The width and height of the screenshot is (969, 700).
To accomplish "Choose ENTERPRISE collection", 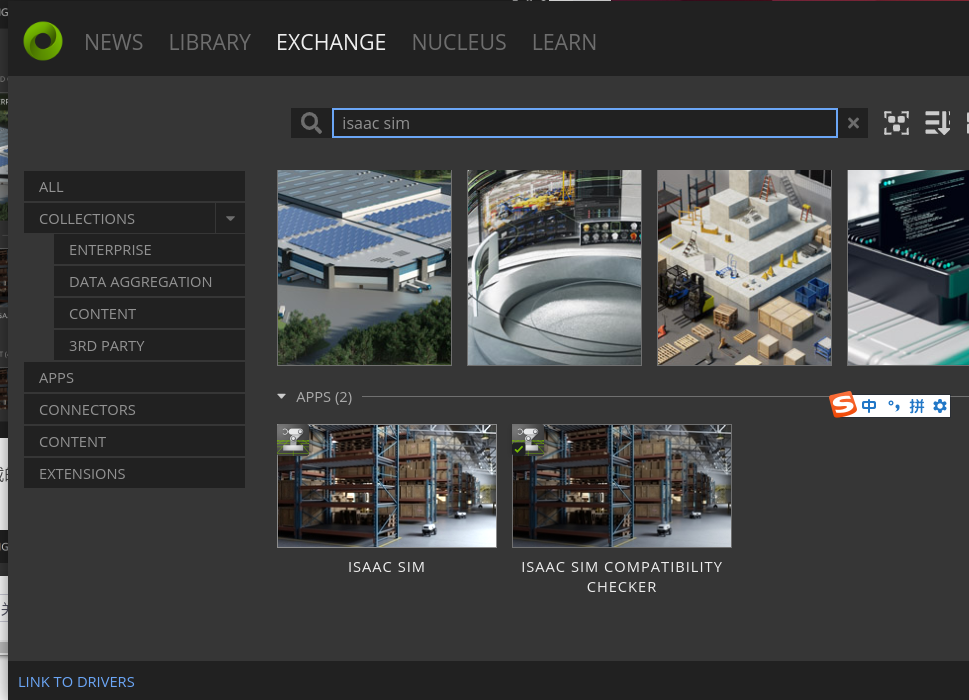I will pyautogui.click(x=149, y=250).
